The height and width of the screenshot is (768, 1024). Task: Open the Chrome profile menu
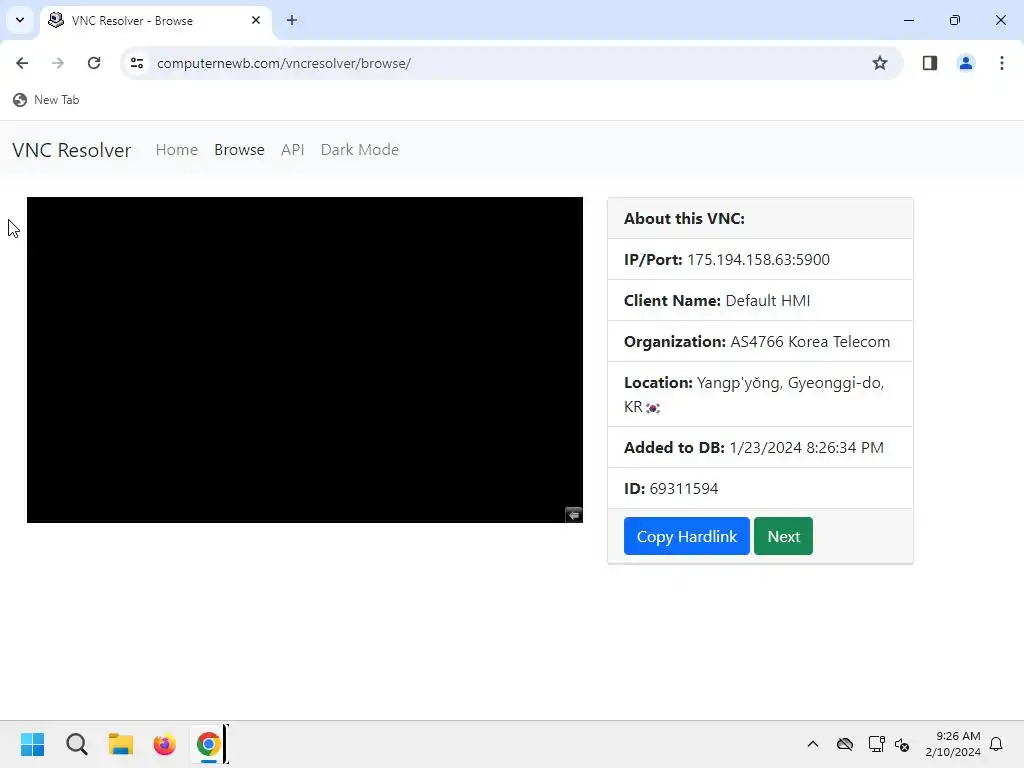pos(965,63)
